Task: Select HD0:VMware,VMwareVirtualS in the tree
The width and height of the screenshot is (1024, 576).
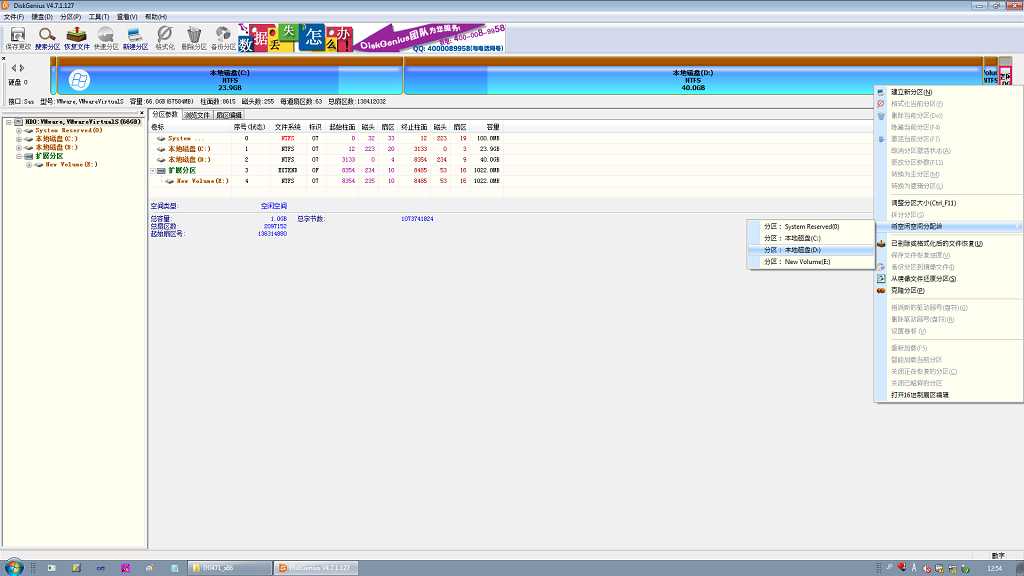Action: pyautogui.click(x=82, y=121)
